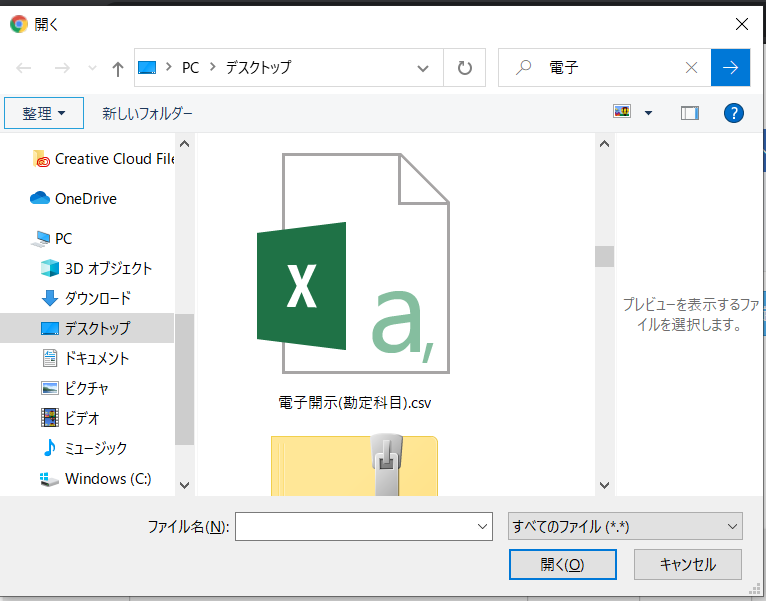Select the zipped folder thumbnail

(355, 465)
